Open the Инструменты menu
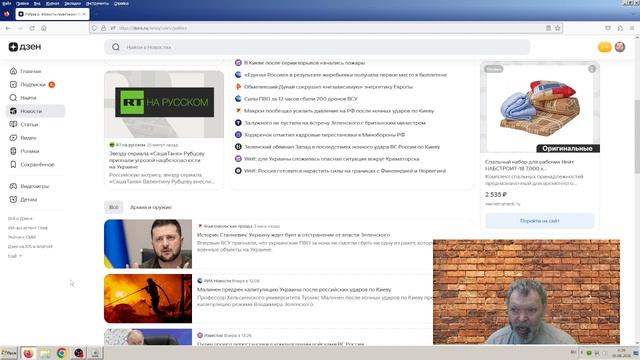Image resolution: width=640 pixels, height=360 pixels. pyautogui.click(x=97, y=3)
